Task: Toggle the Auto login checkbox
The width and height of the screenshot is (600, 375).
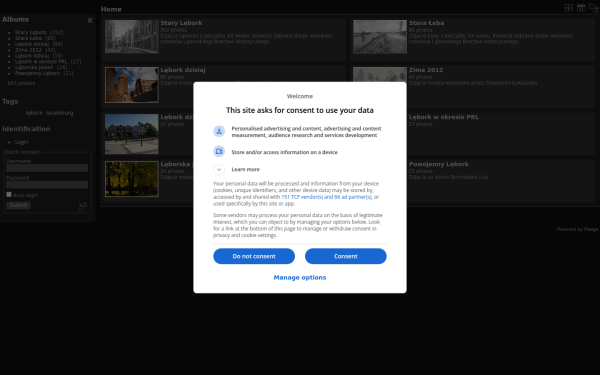Action: click(x=9, y=194)
